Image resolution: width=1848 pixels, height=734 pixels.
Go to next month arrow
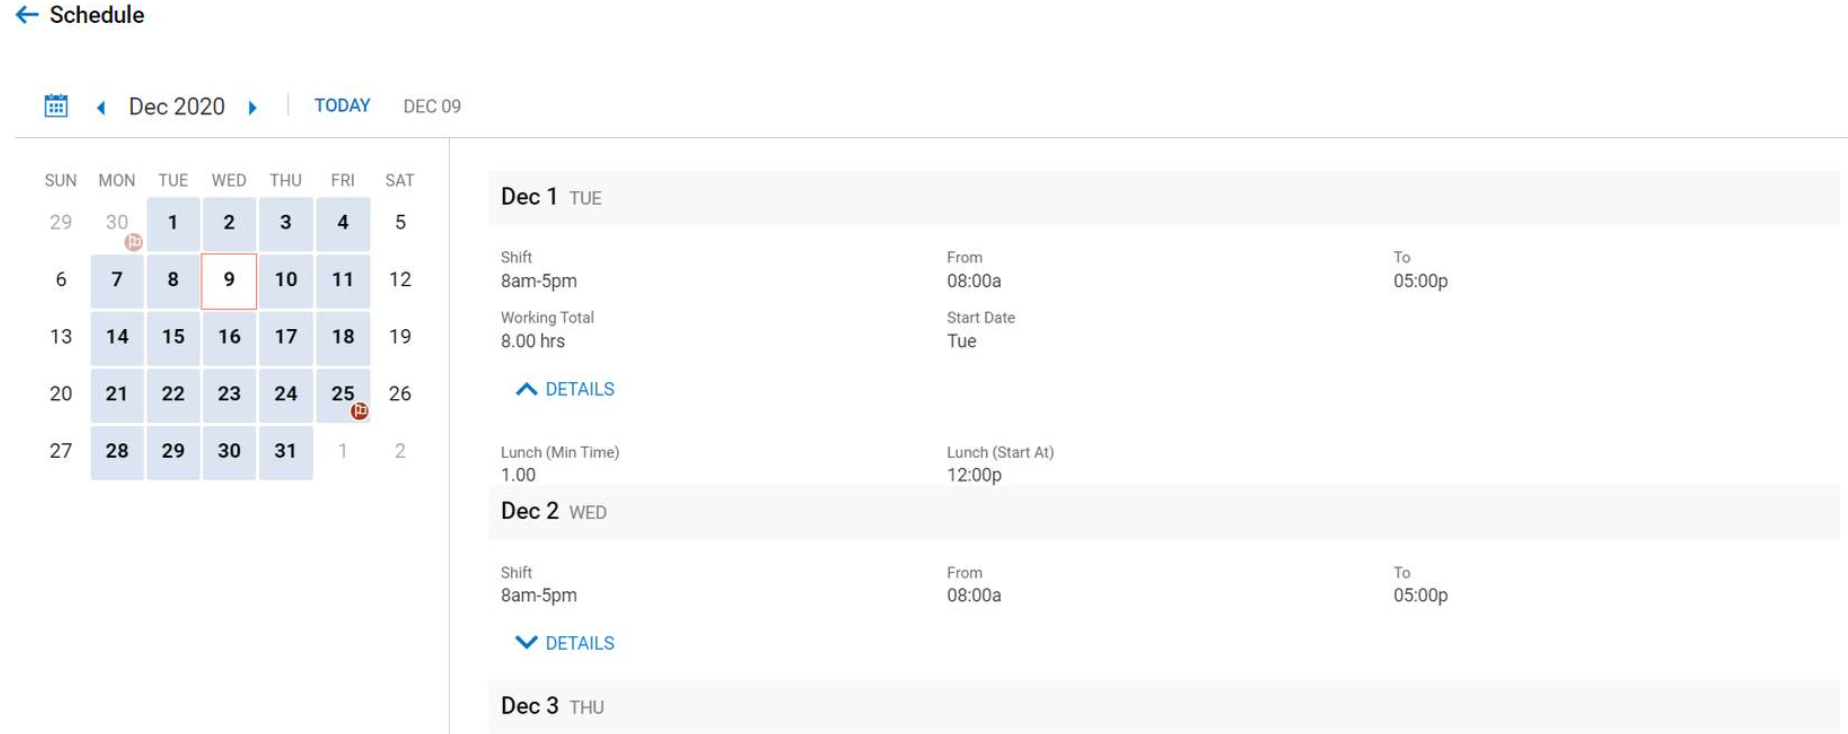(253, 107)
